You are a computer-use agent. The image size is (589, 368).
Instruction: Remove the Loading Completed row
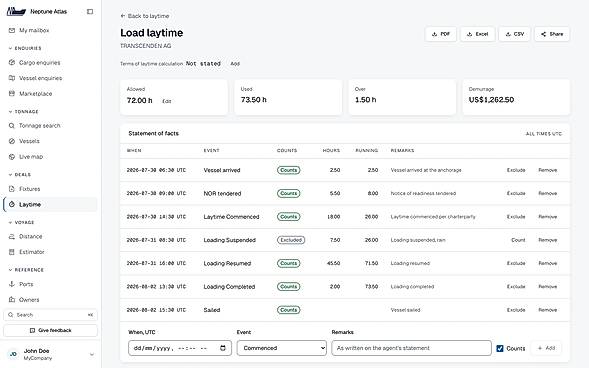coord(547,287)
